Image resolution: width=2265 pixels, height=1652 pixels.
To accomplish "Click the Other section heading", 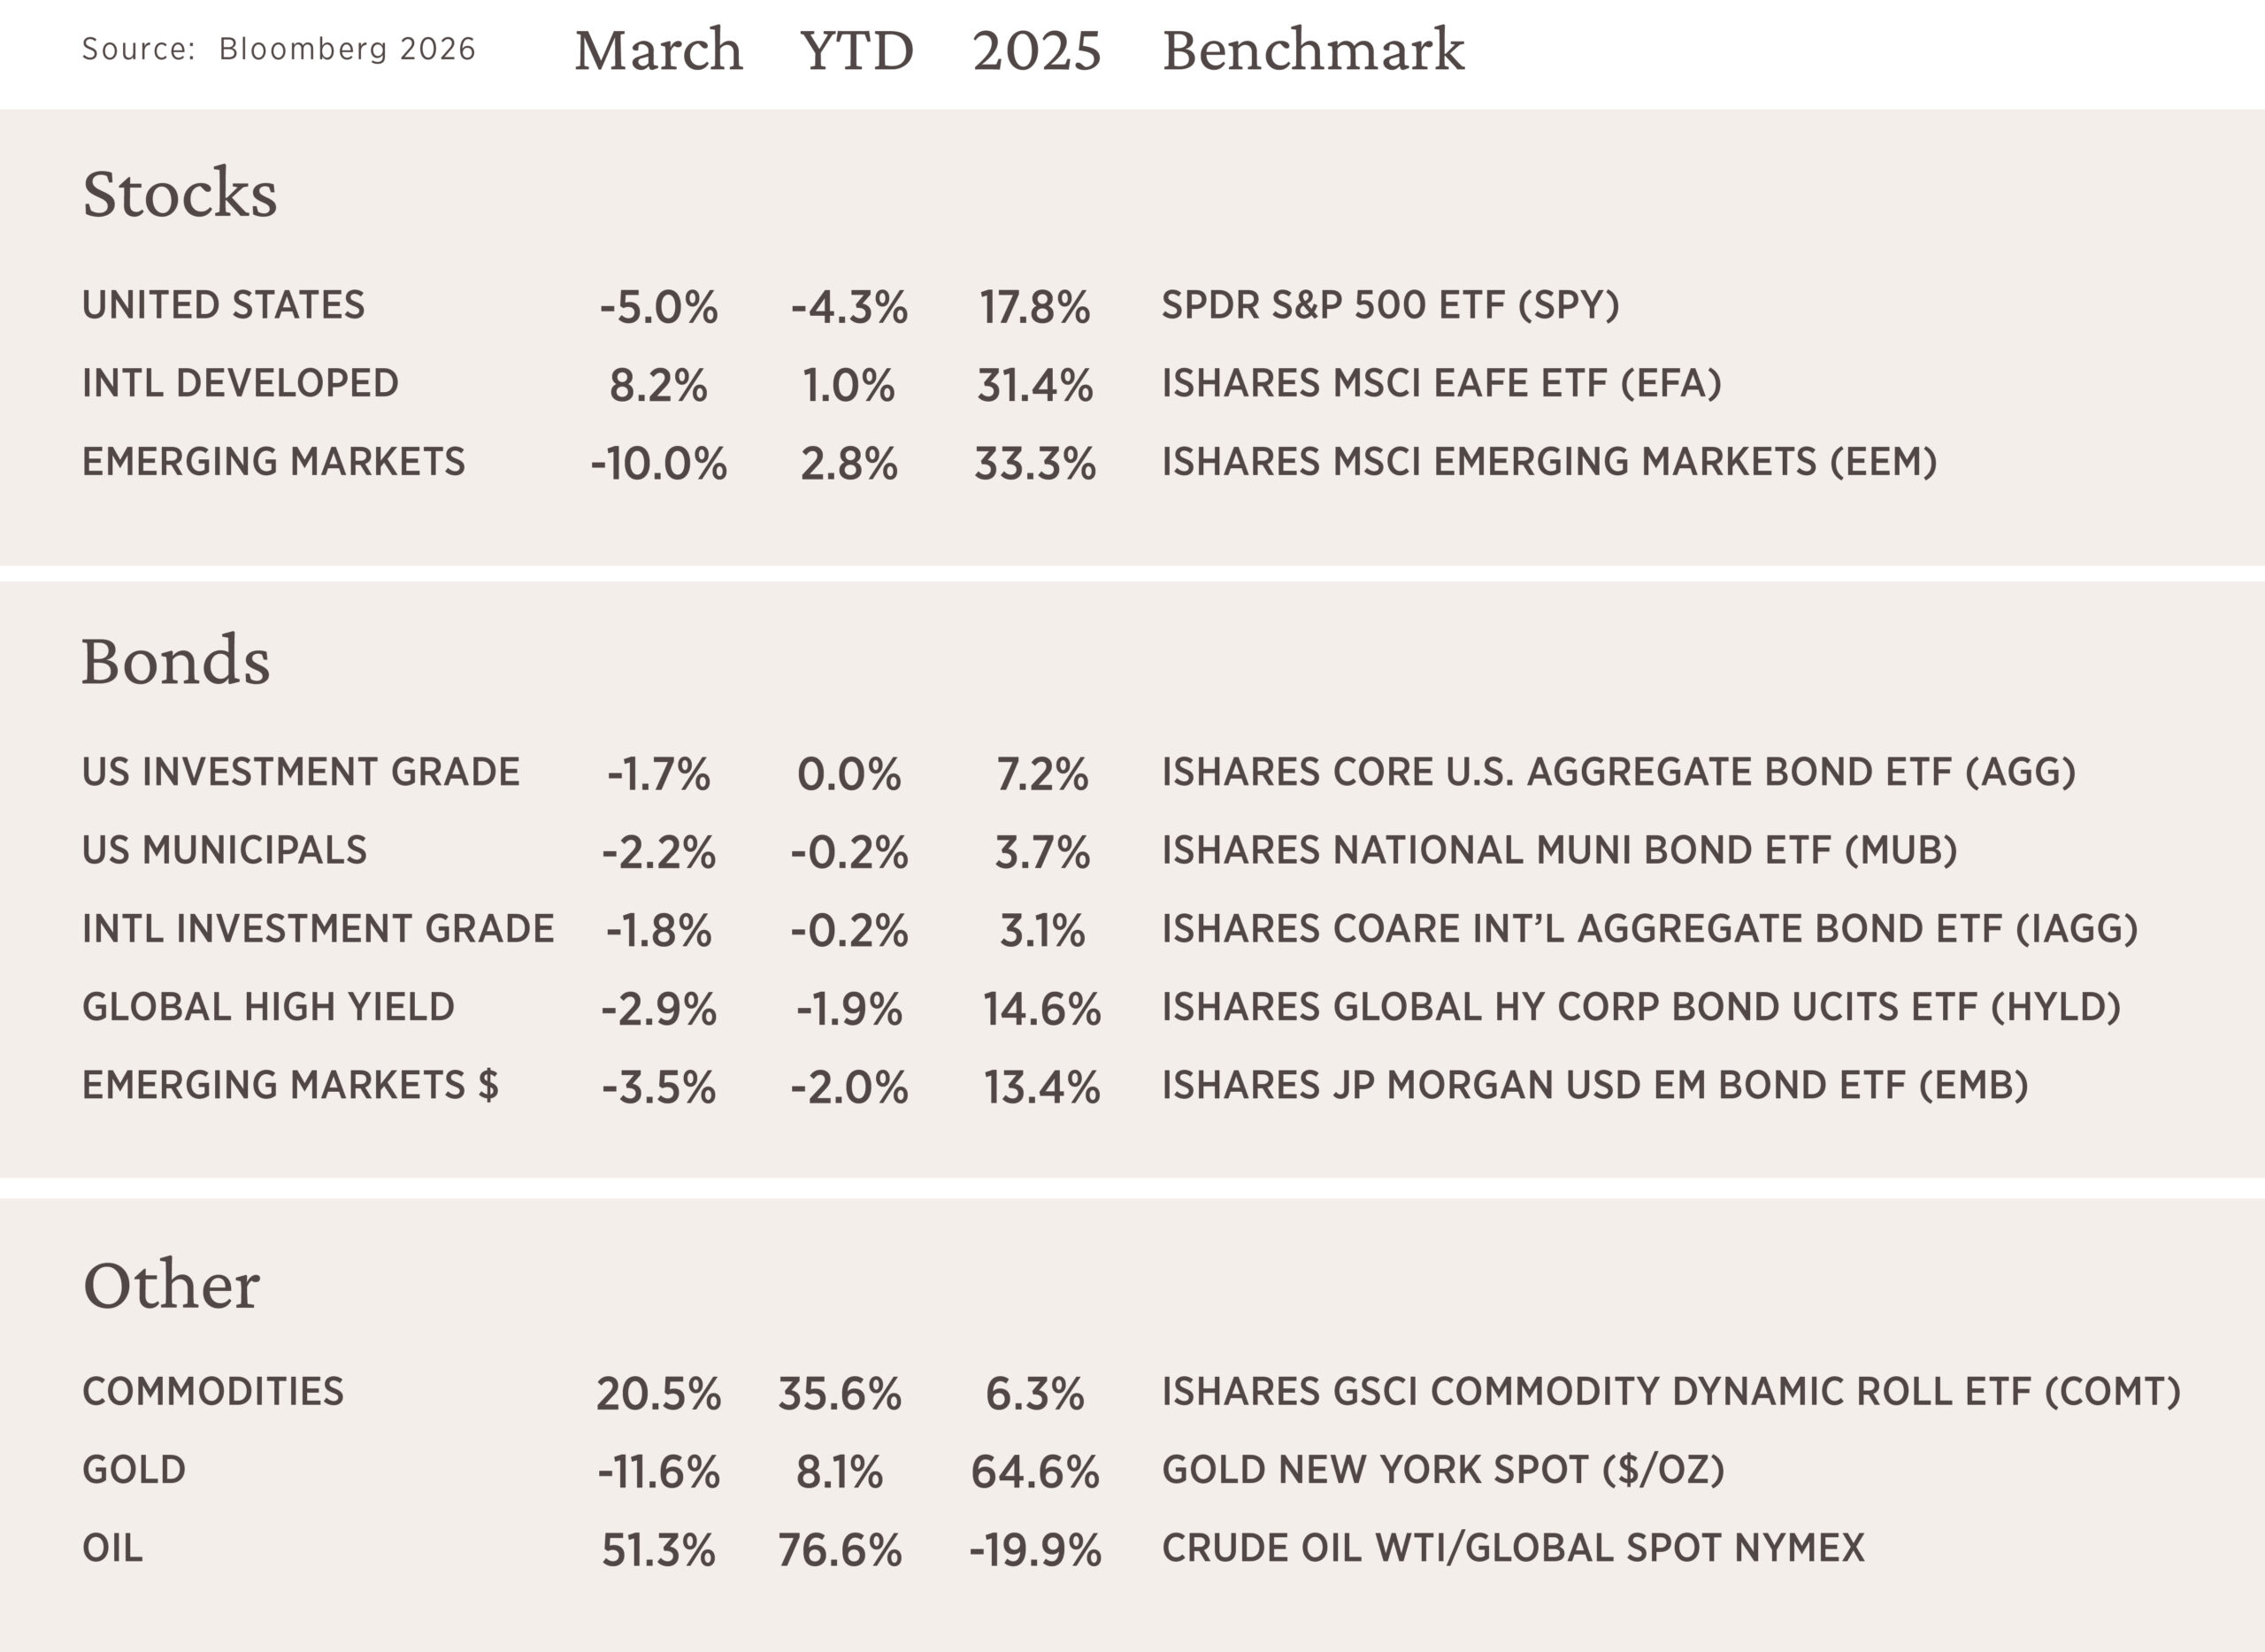I will pos(171,1285).
